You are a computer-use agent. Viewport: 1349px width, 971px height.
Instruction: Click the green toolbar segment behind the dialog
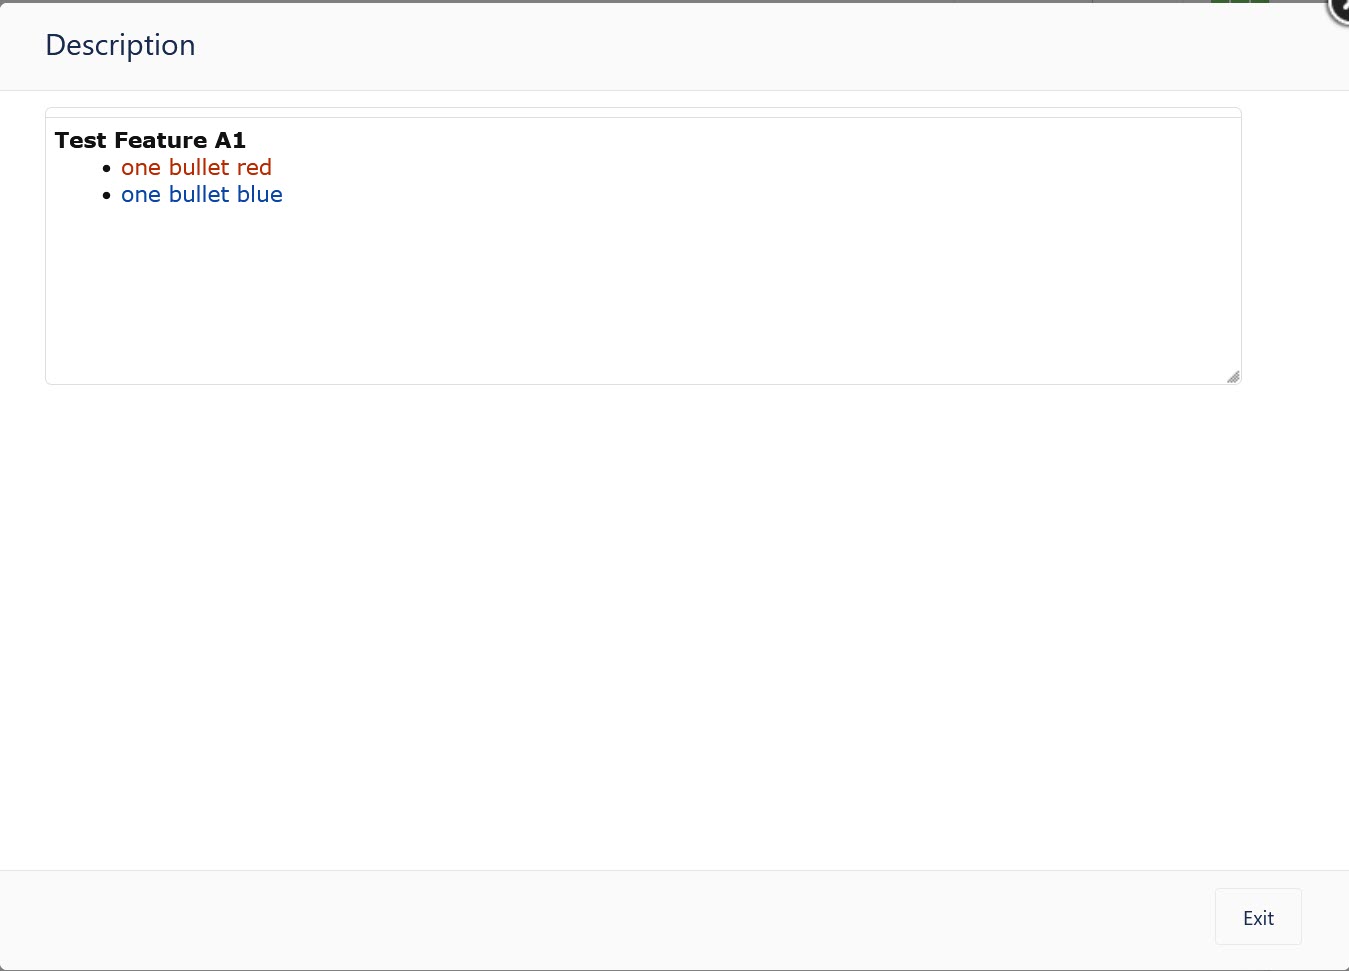pos(1240,3)
